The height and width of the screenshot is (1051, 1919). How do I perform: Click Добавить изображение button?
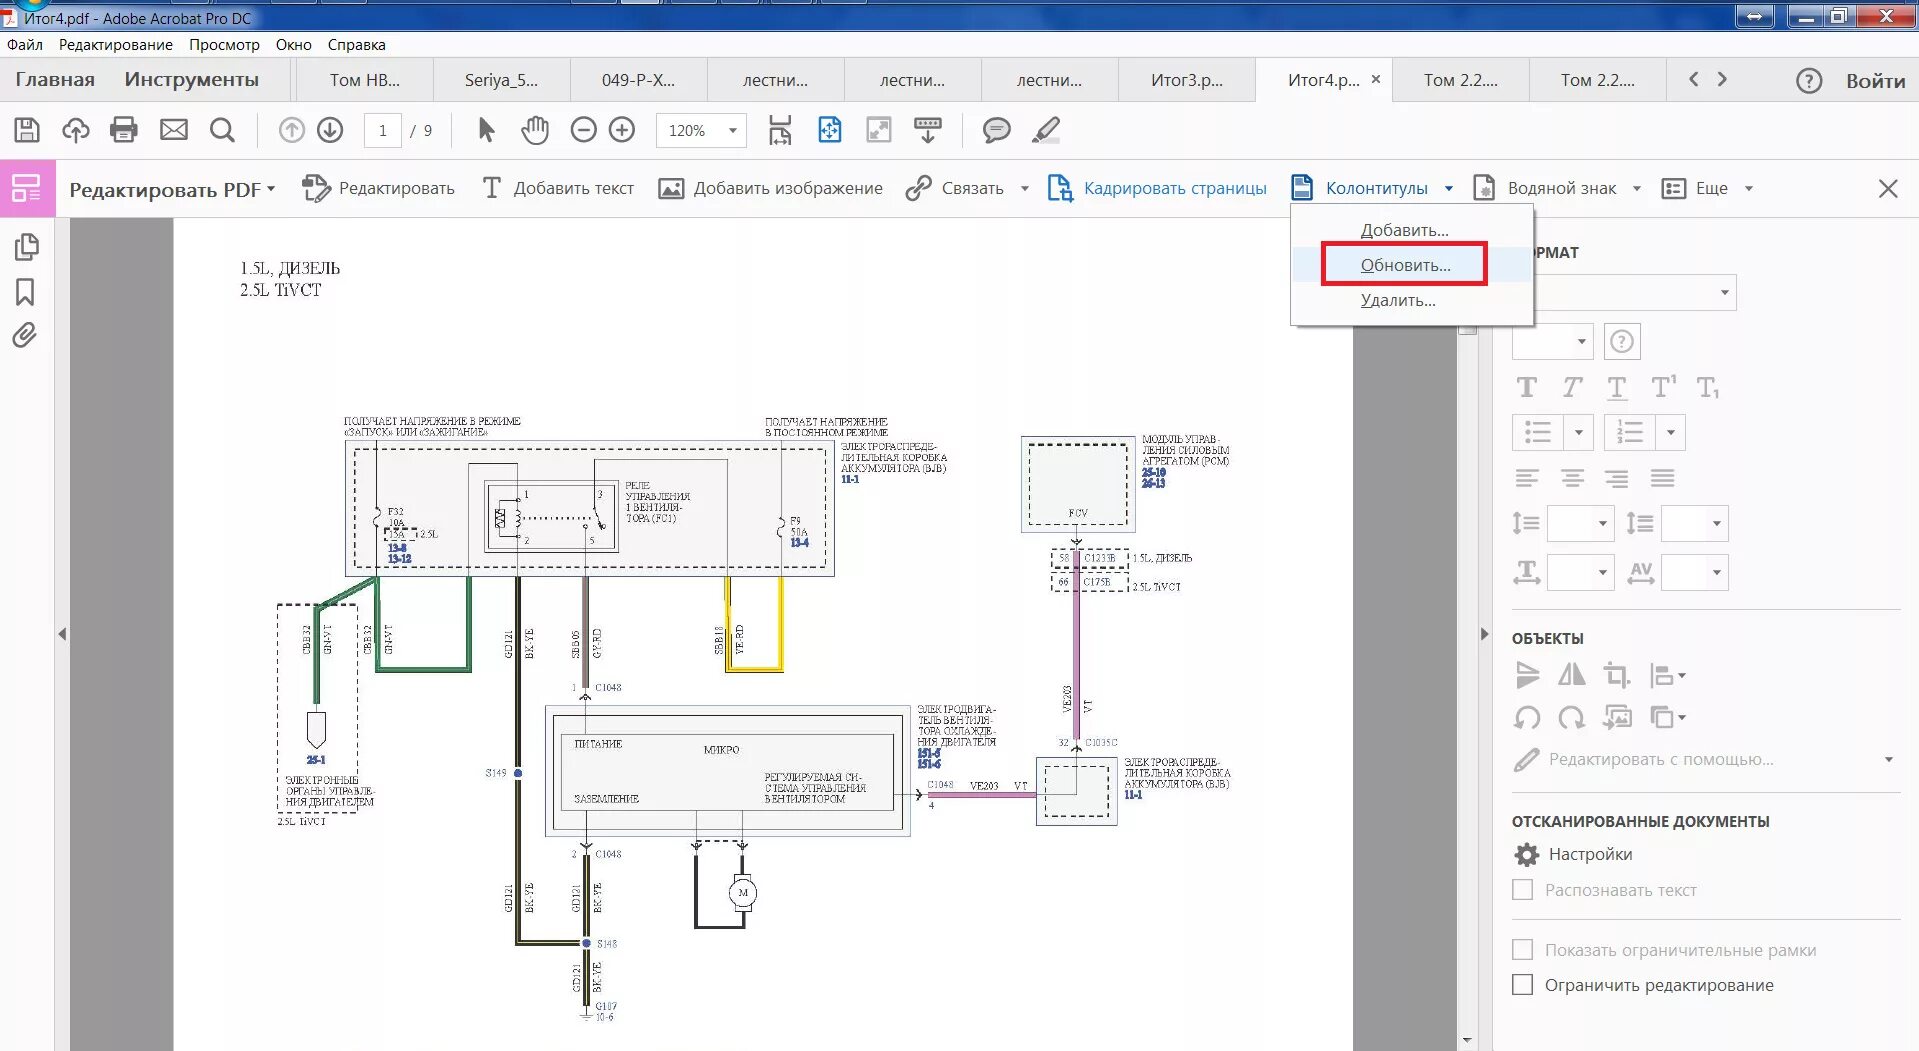pyautogui.click(x=770, y=188)
